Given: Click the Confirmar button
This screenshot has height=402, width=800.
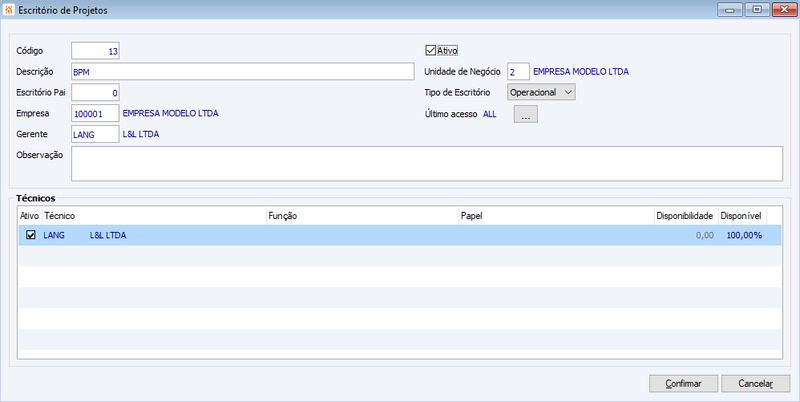Looking at the screenshot, I should (x=683, y=384).
